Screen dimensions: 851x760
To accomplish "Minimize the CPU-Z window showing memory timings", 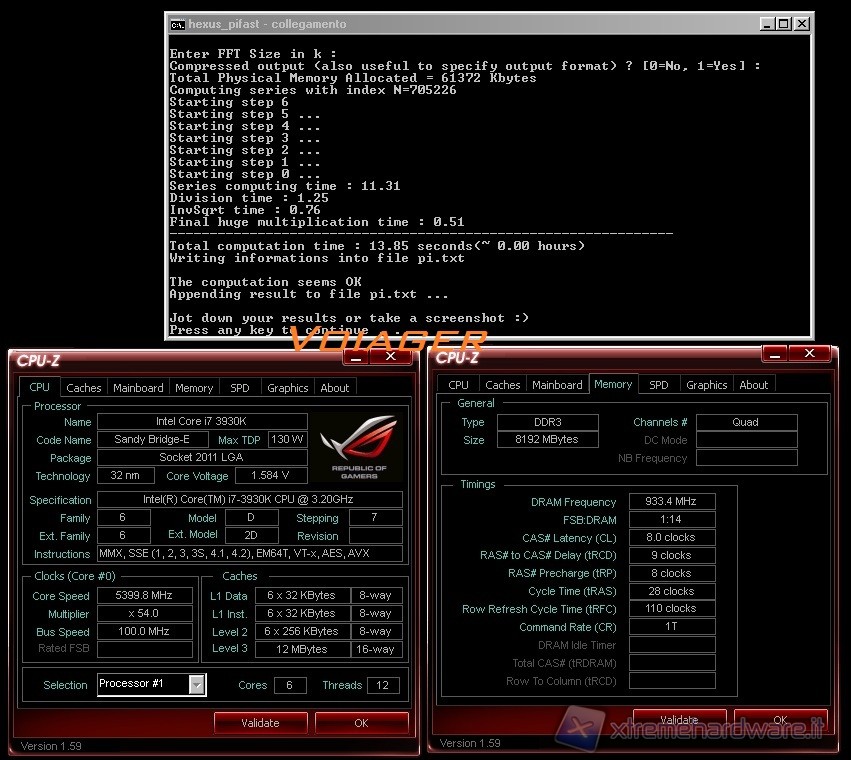I will (x=776, y=353).
